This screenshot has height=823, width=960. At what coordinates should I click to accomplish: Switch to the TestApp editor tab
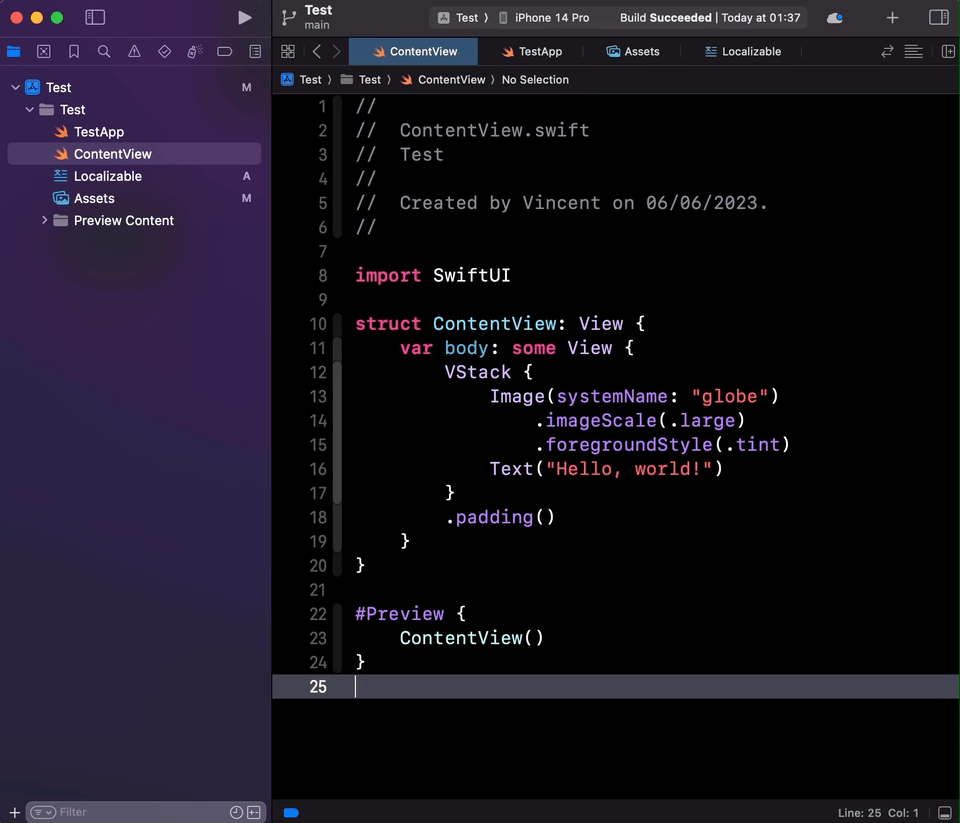[x=531, y=51]
